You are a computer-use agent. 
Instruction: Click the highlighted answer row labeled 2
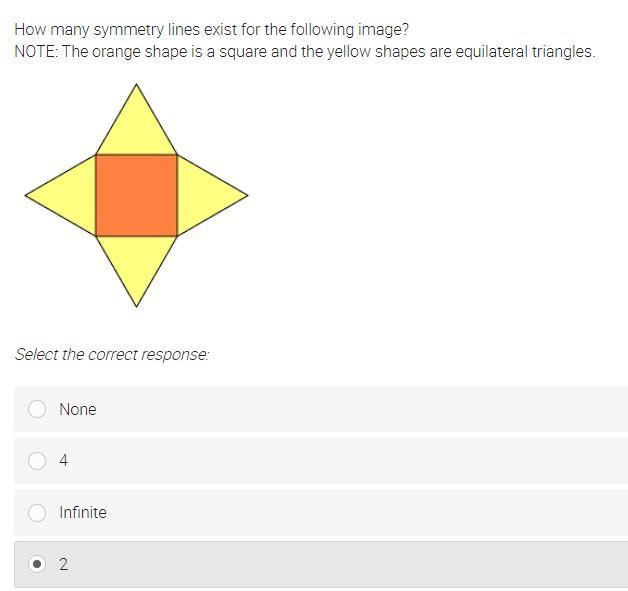tap(321, 564)
